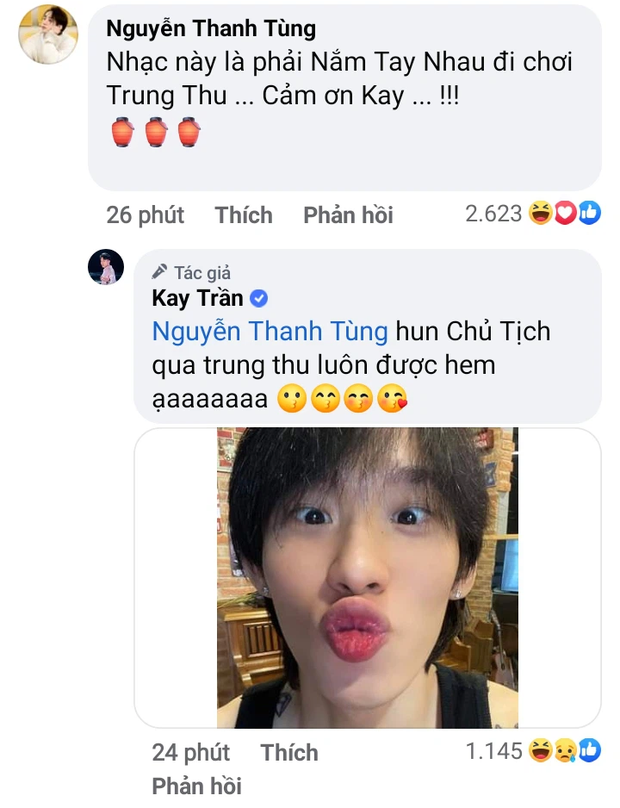Image resolution: width=620 pixels, height=808 pixels.
Task: Open the Nguyễn Thanh Tùng commenter name
Action: pyautogui.click(x=211, y=28)
